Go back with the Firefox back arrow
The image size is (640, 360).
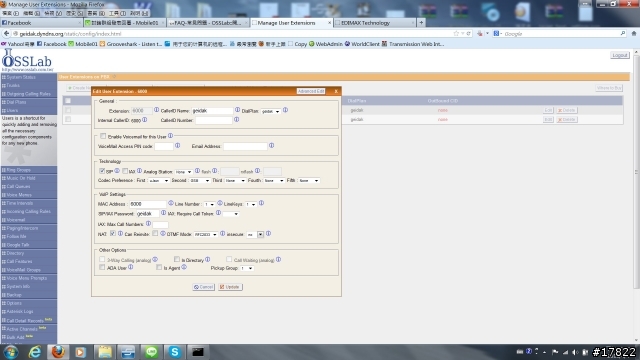tap(6, 33)
